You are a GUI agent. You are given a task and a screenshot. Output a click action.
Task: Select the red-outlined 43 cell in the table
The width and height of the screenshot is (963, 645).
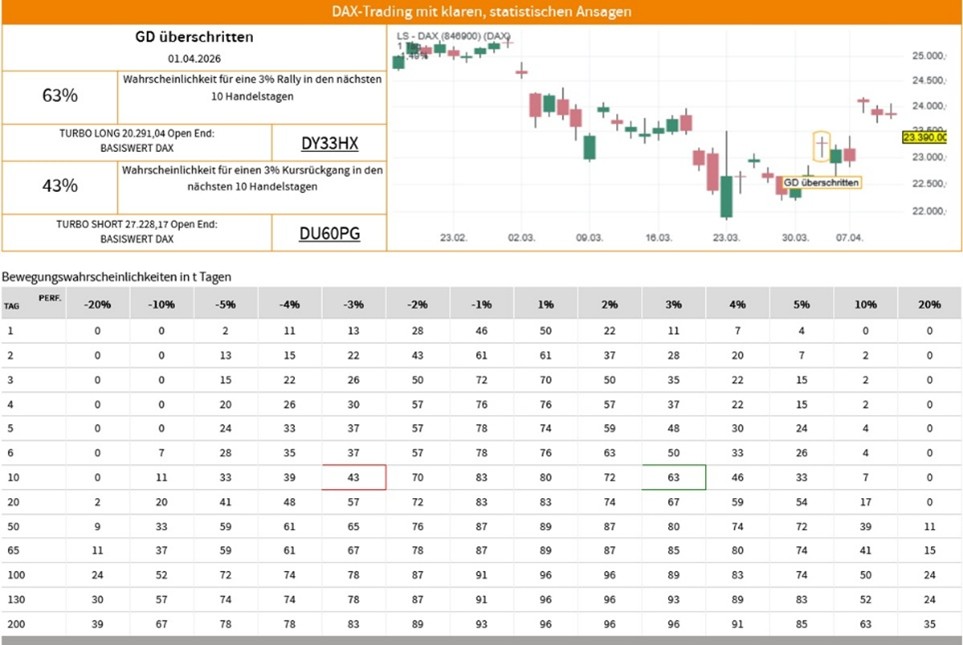354,478
